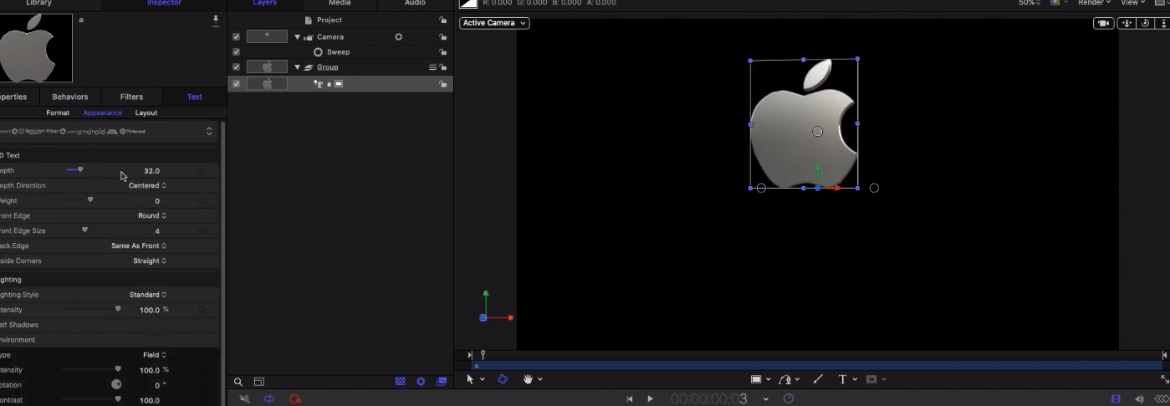Toggle lock on Group layer
Image resolution: width=1170 pixels, height=406 pixels.
pyautogui.click(x=443, y=67)
